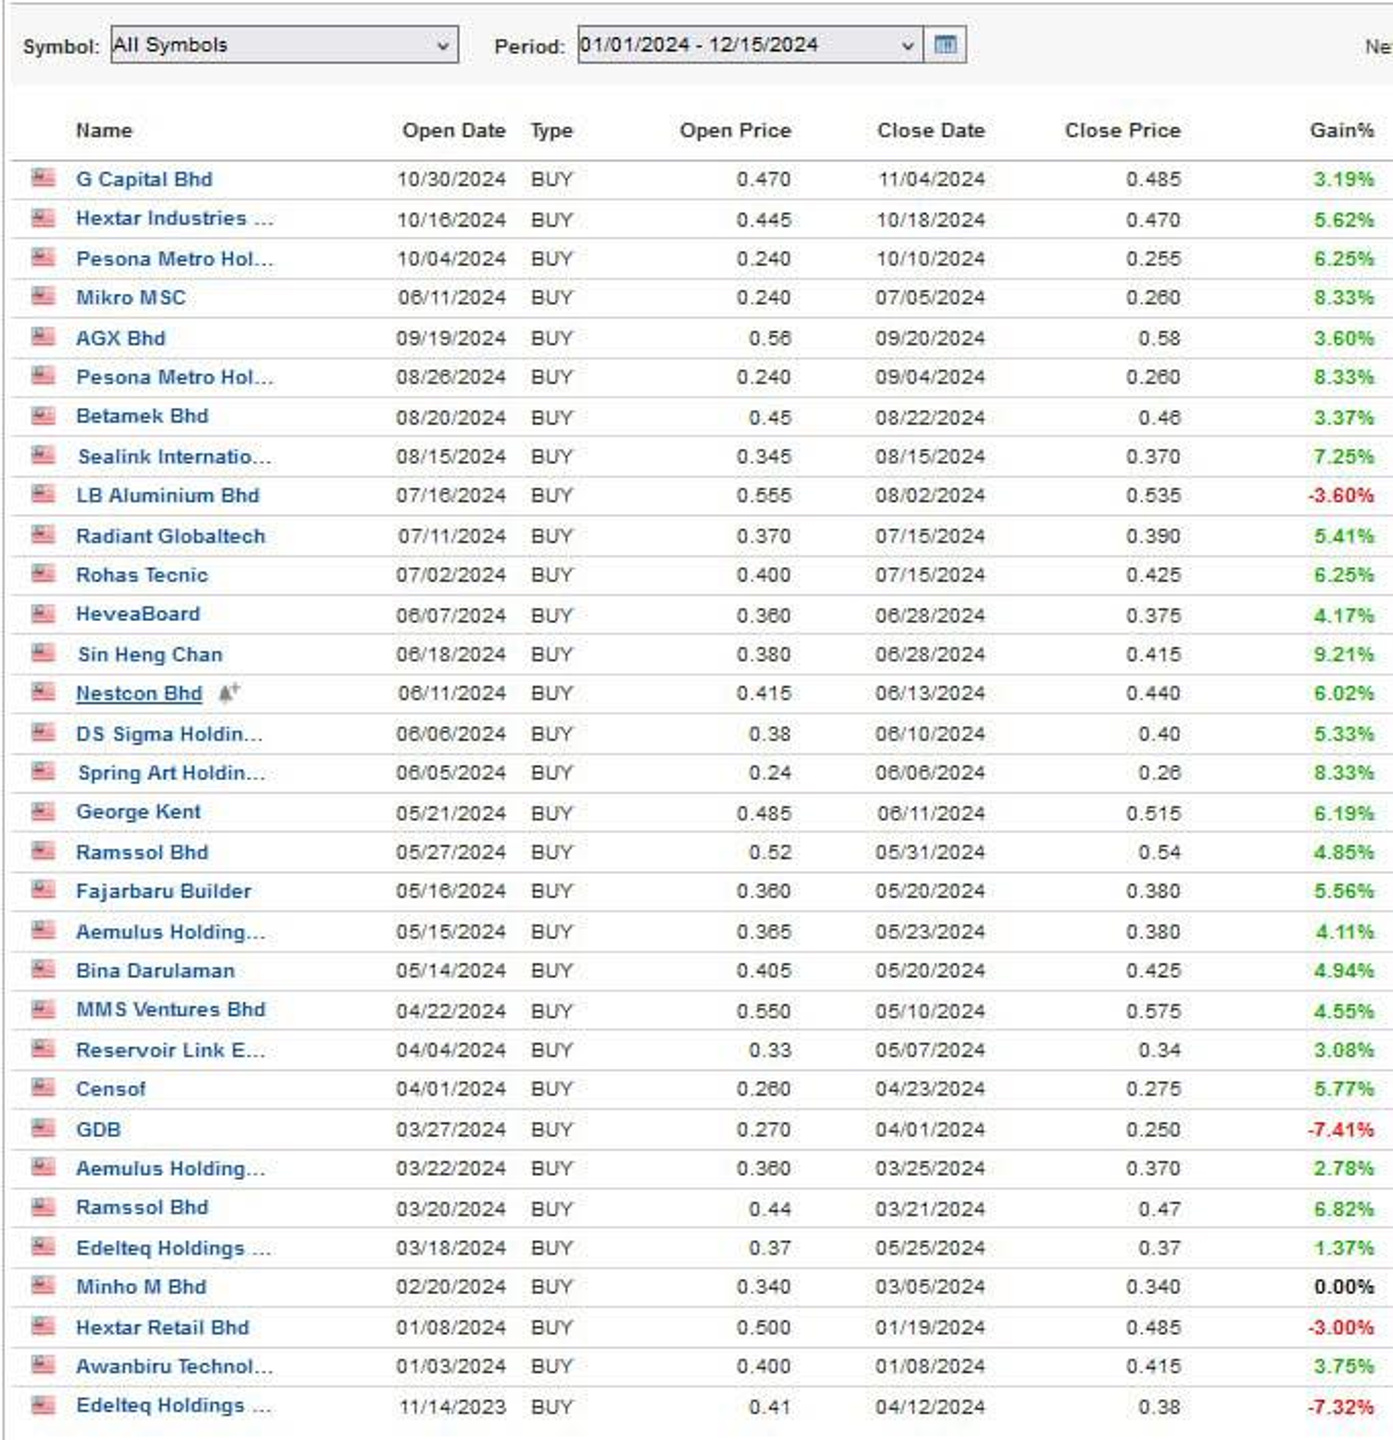Select the 9.21% gain for Sin Heng Chan
The image size is (1393, 1440).
click(1344, 654)
